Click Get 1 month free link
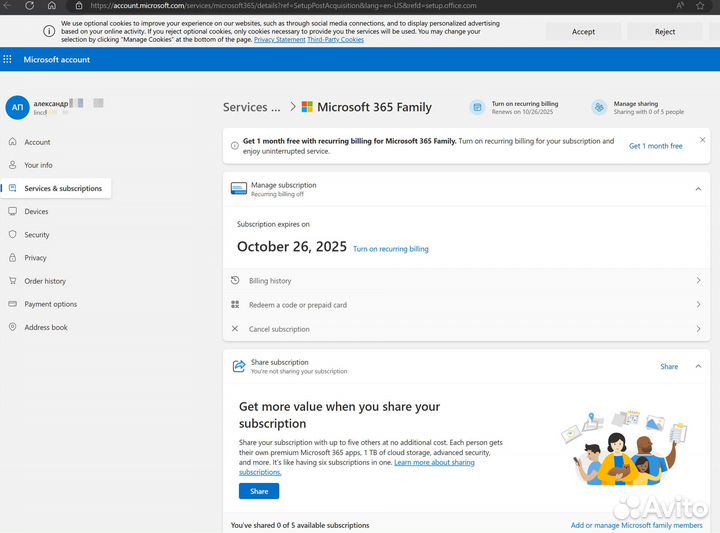The height and width of the screenshot is (533, 720). (655, 146)
